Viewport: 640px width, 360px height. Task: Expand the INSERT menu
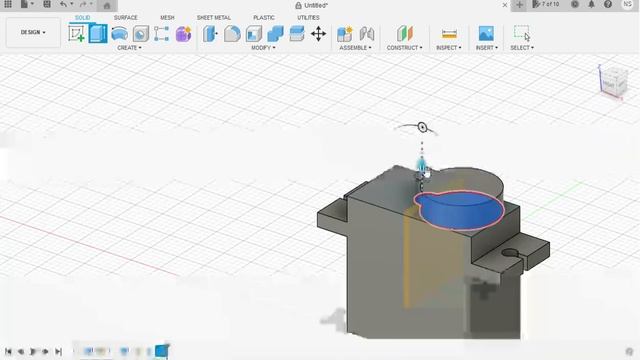pos(487,48)
